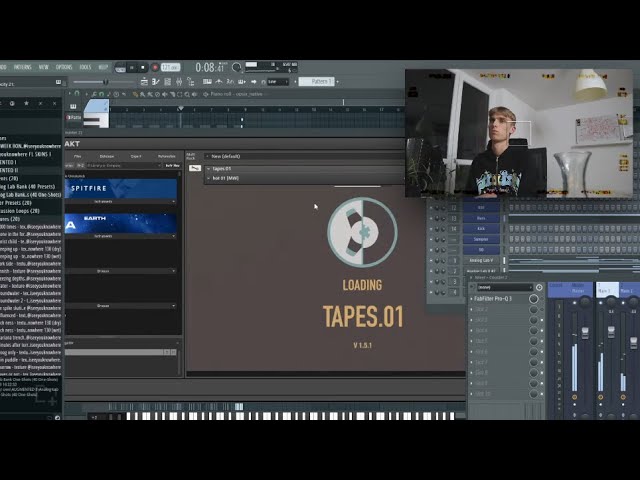Select the piano roll select tool

[x=180, y=94]
